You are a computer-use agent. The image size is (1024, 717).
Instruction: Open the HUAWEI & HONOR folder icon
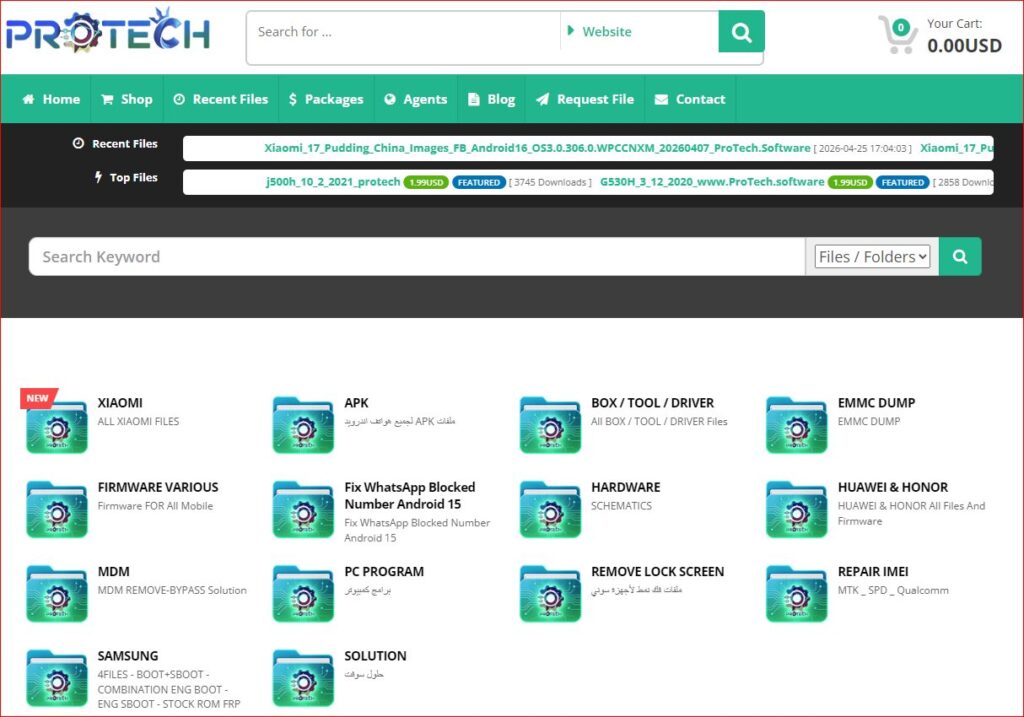click(x=796, y=510)
